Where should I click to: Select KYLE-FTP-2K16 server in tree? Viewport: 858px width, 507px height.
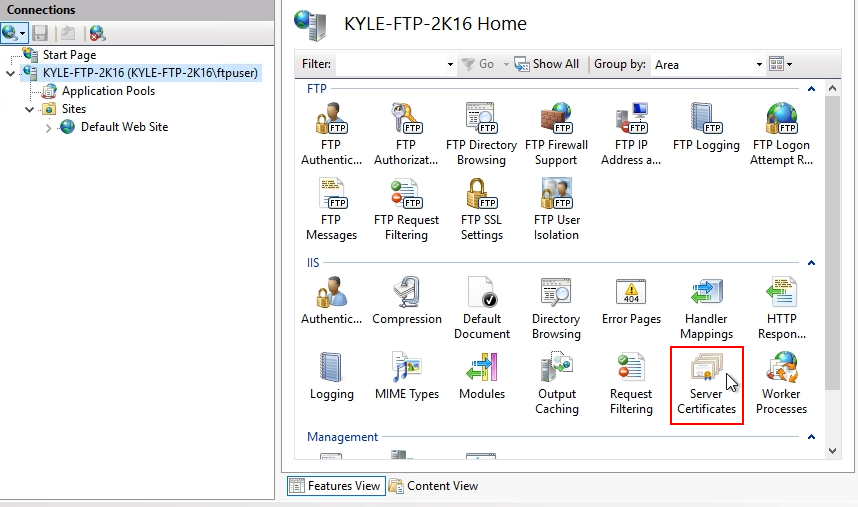point(150,73)
